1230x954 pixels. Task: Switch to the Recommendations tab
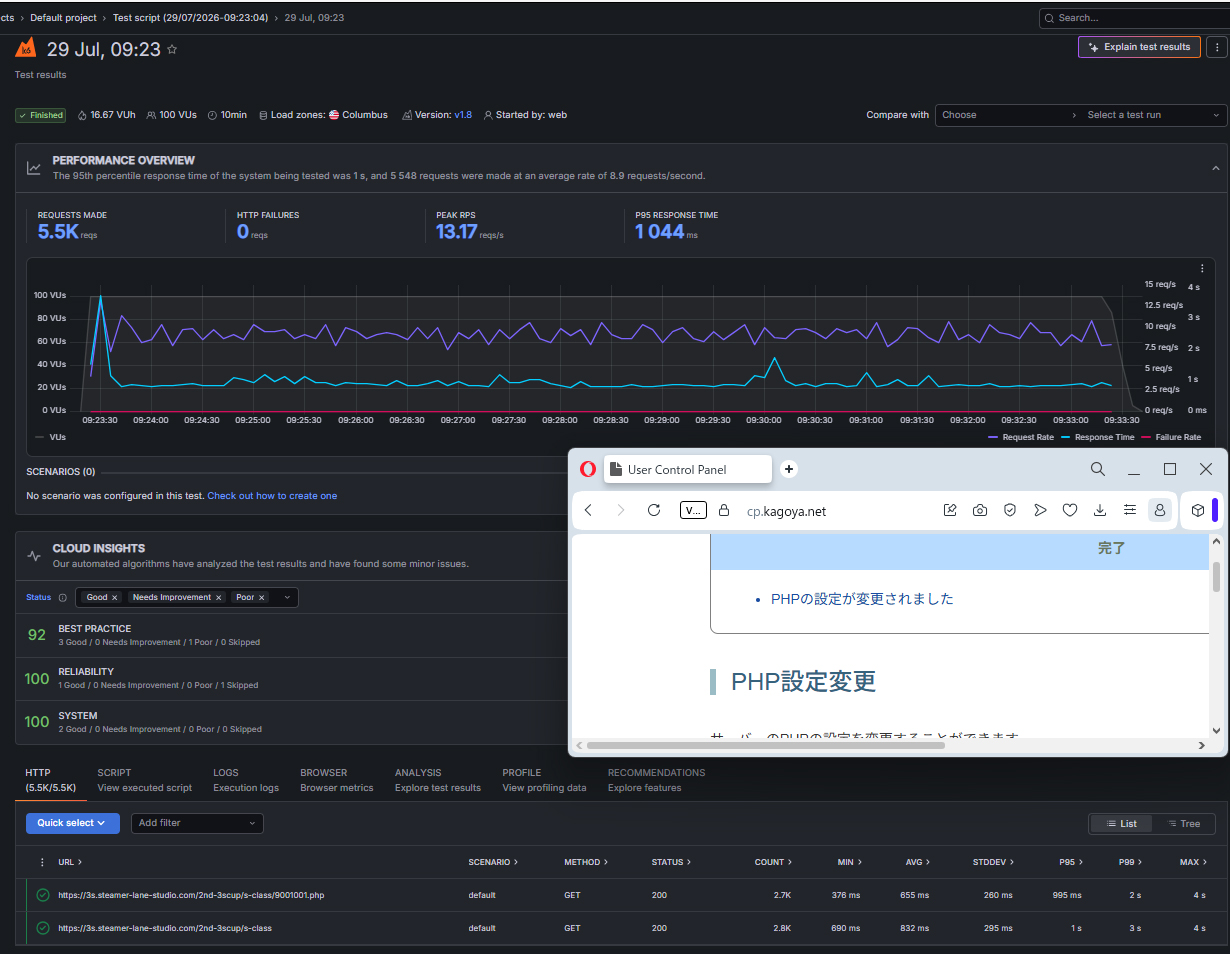click(x=656, y=780)
